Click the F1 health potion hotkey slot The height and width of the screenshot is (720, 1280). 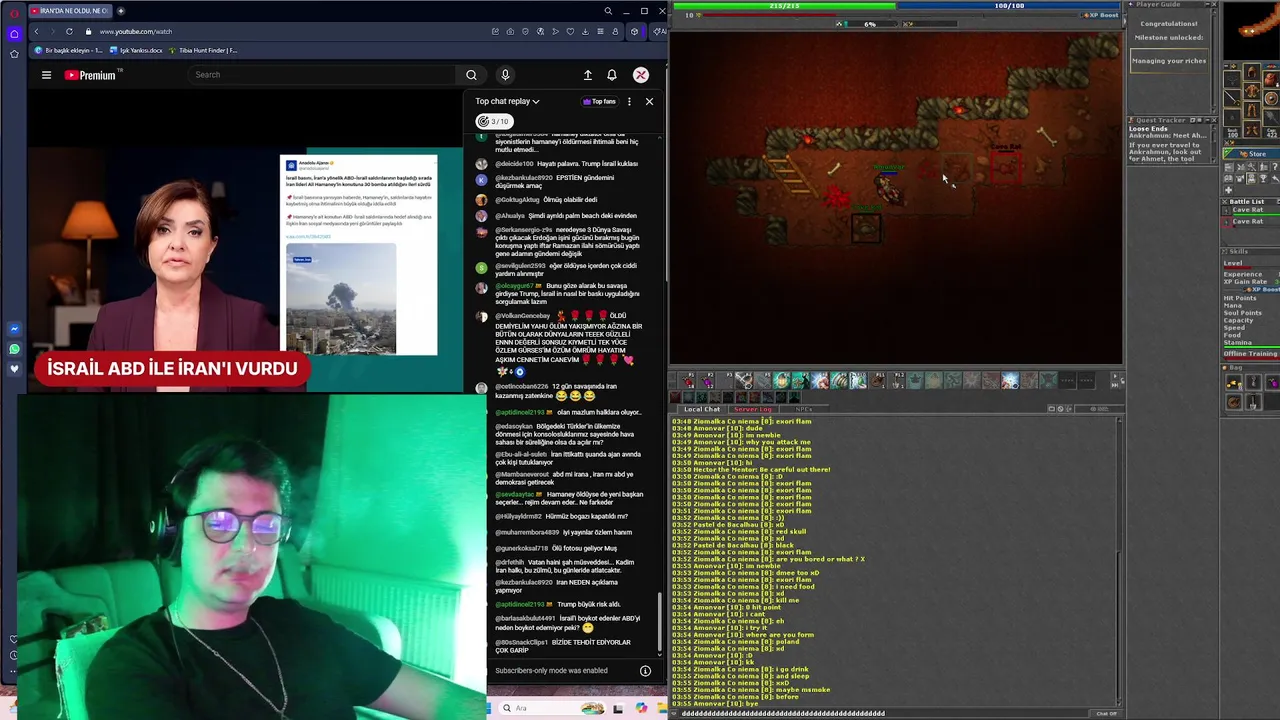click(688, 381)
